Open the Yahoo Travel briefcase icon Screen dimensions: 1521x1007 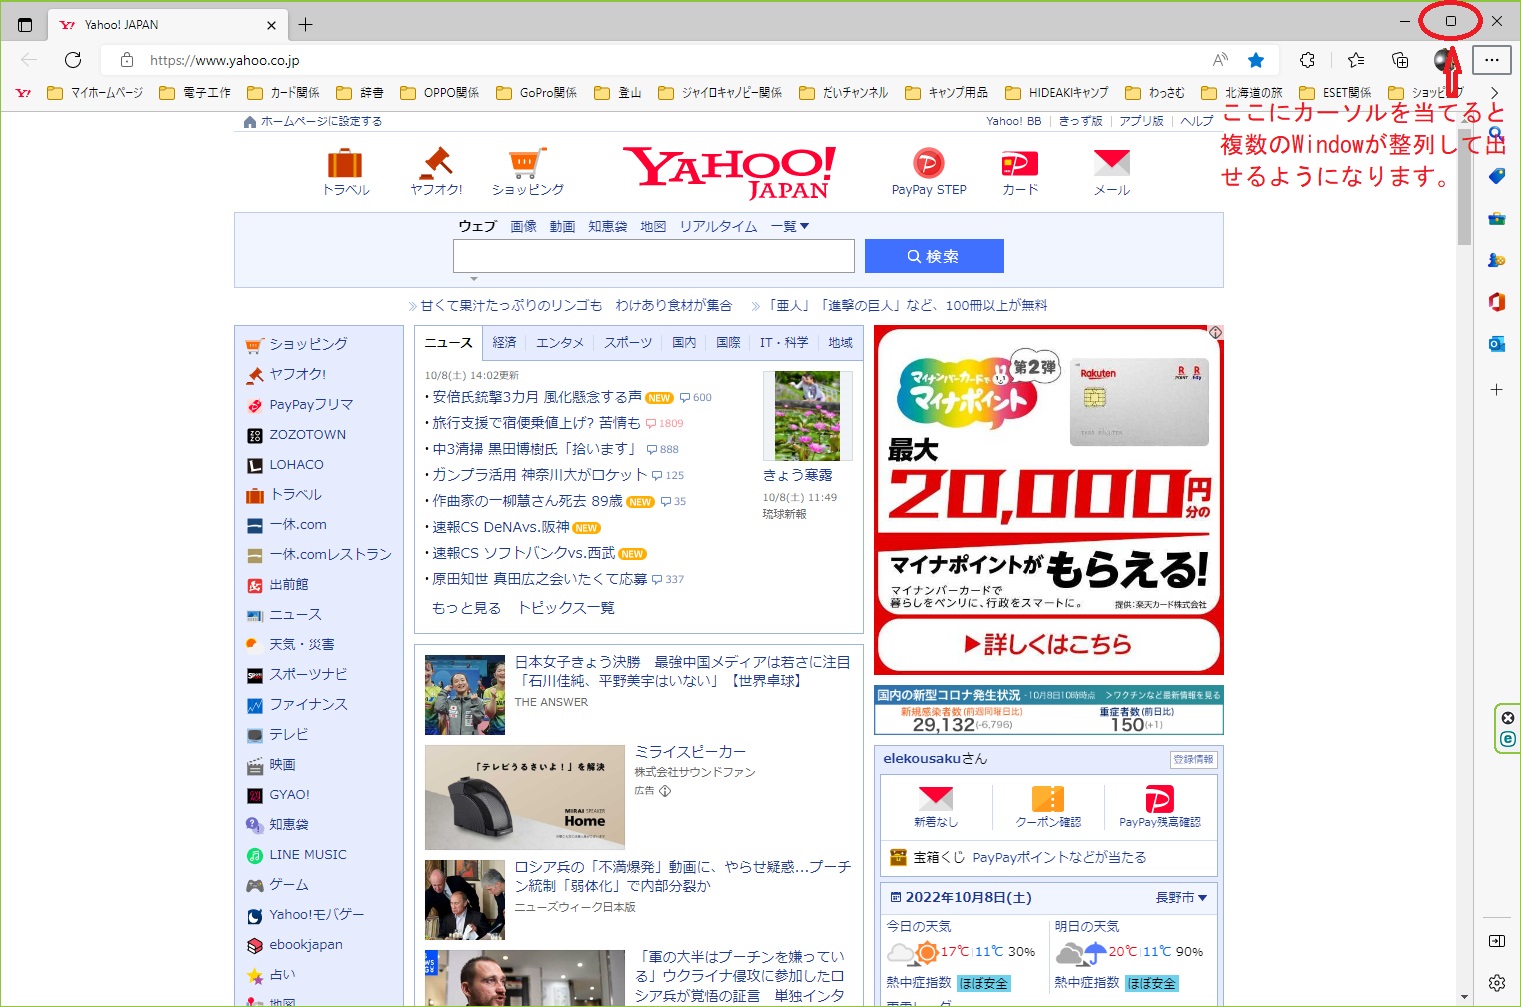[345, 163]
